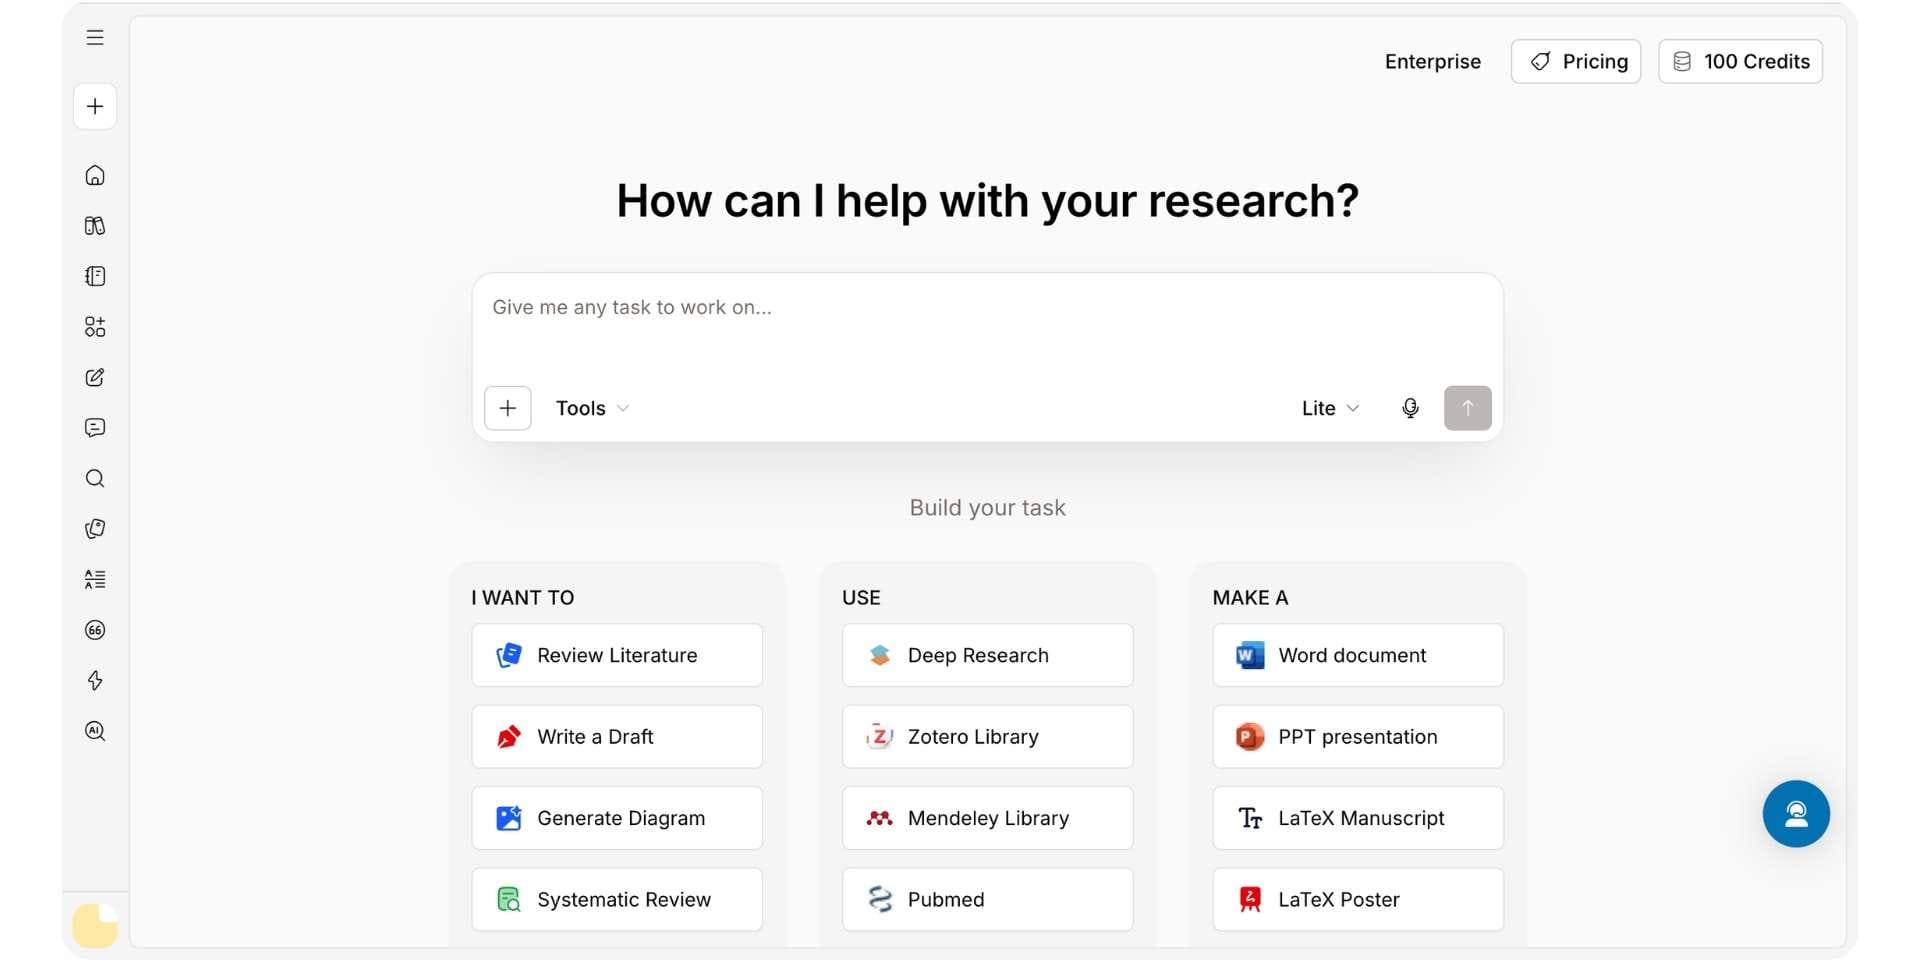Screen dimensions: 1920x960
Task: Click the search magnifier icon in sidebar
Action: point(95,478)
